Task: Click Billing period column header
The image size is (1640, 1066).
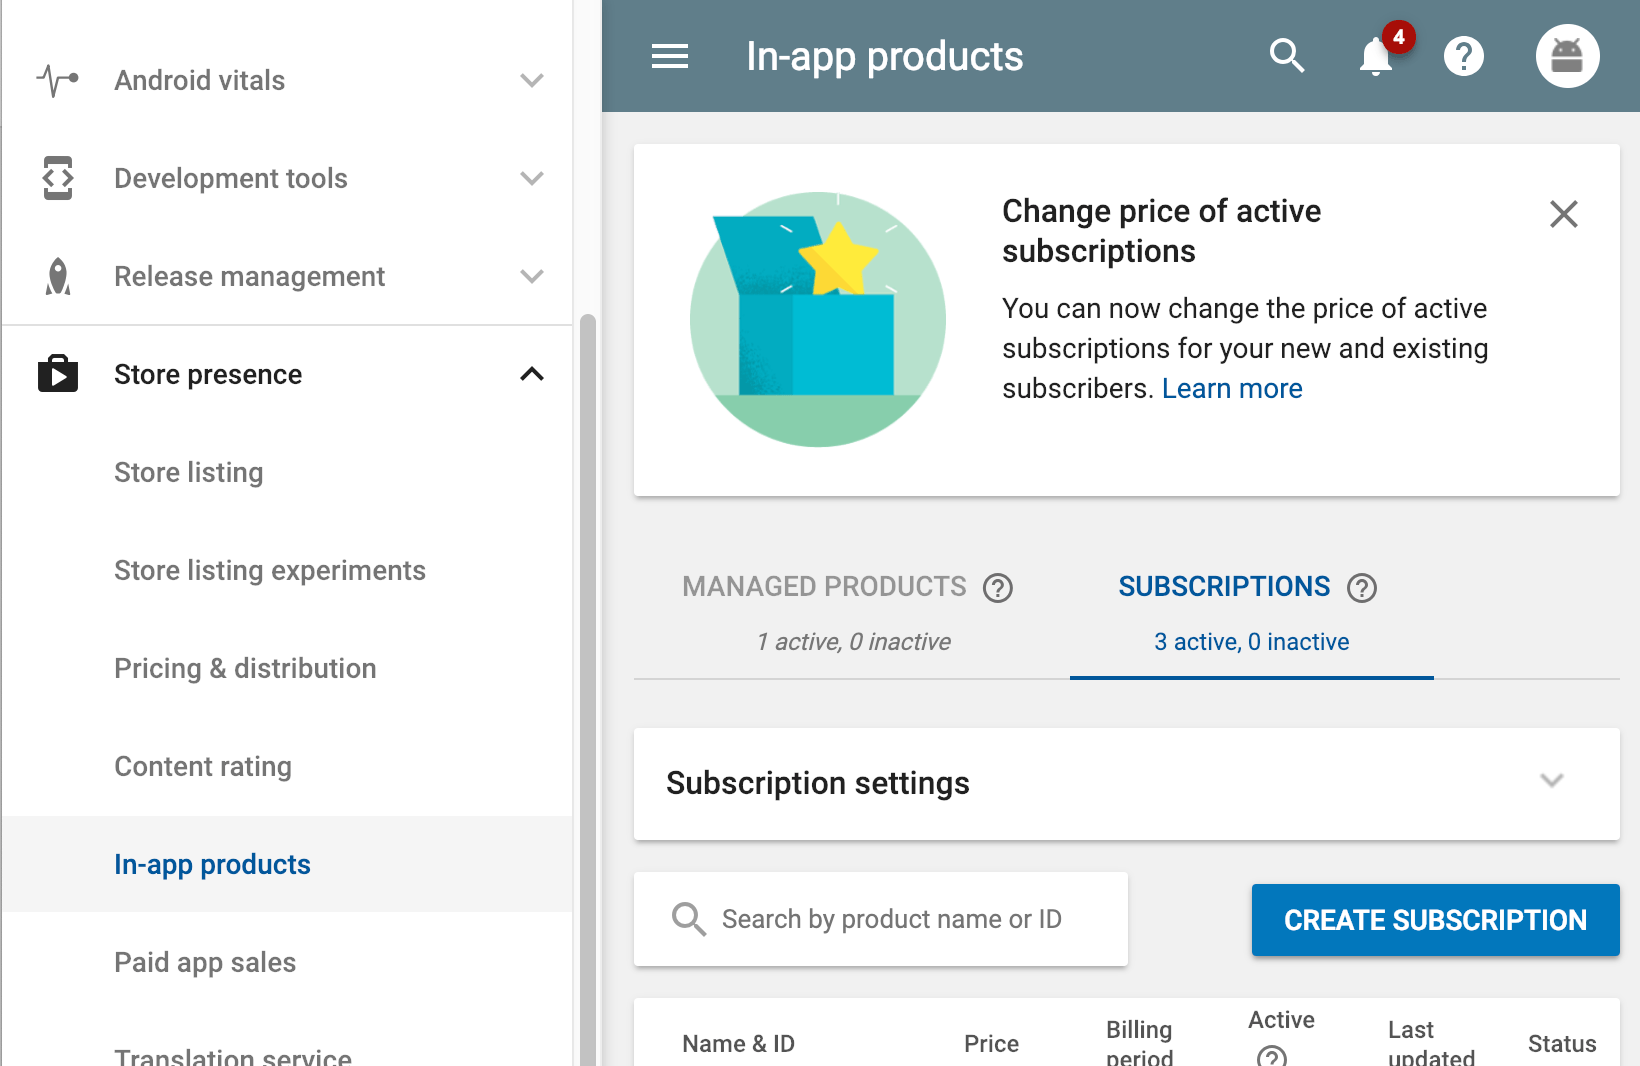Action: tap(1139, 1042)
